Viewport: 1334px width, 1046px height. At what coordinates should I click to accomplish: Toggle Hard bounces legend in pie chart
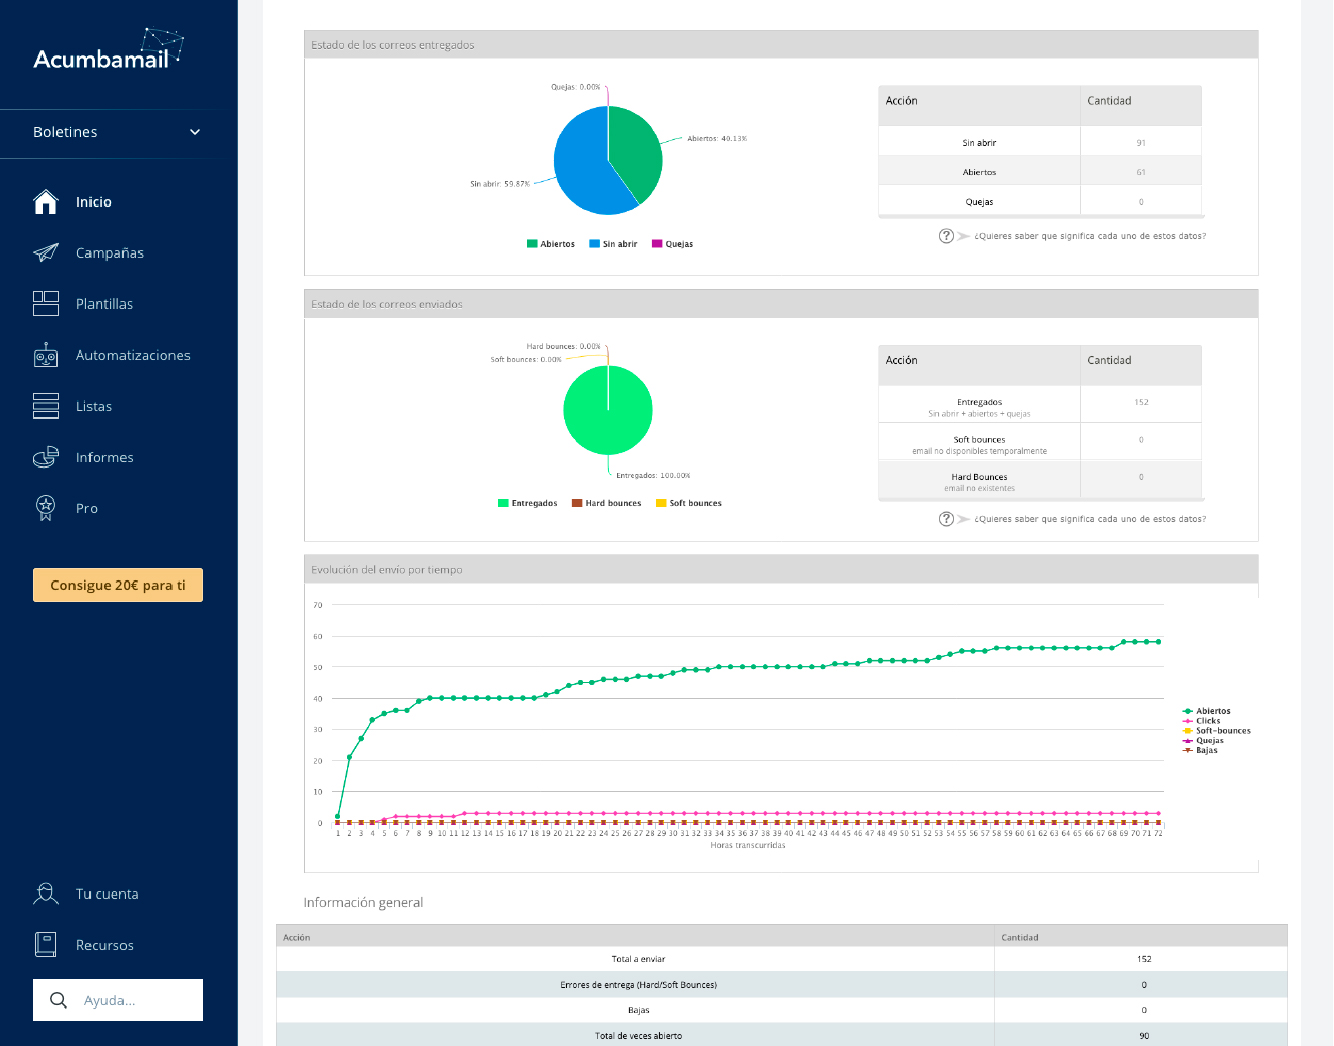tap(607, 503)
